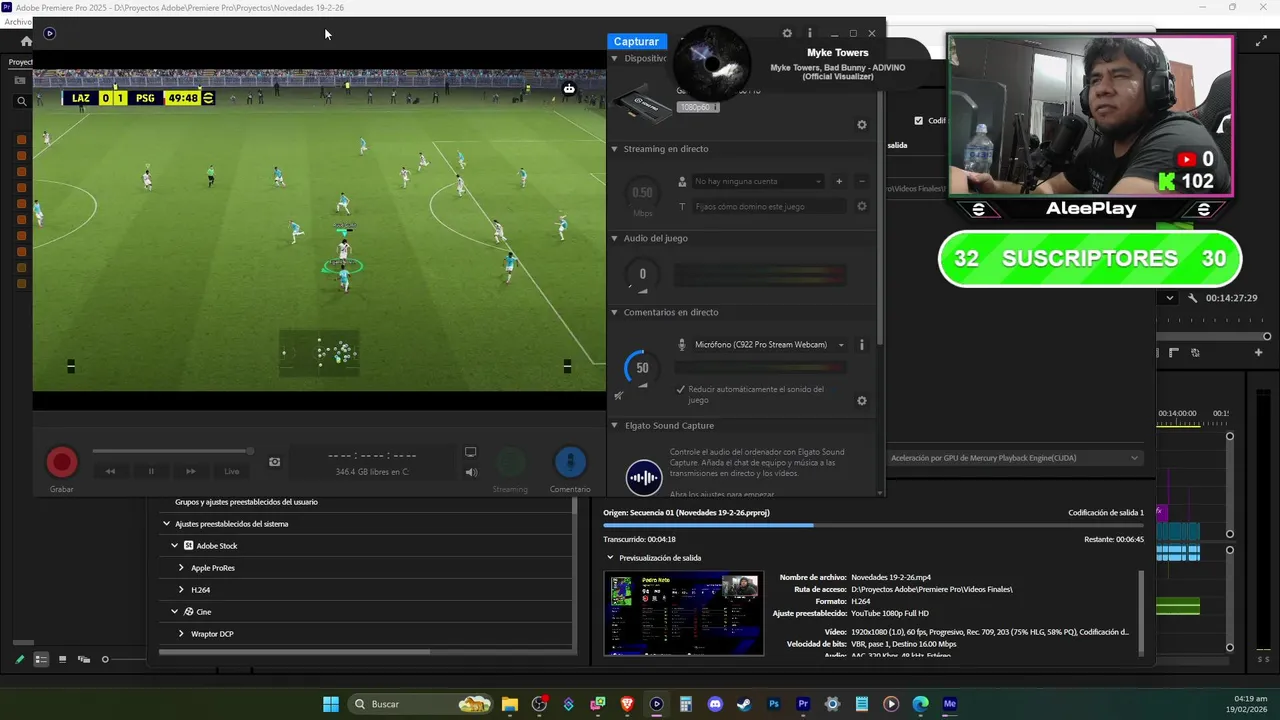Open Elgato settings gear in title bar
The width and height of the screenshot is (1280, 720).
(787, 33)
